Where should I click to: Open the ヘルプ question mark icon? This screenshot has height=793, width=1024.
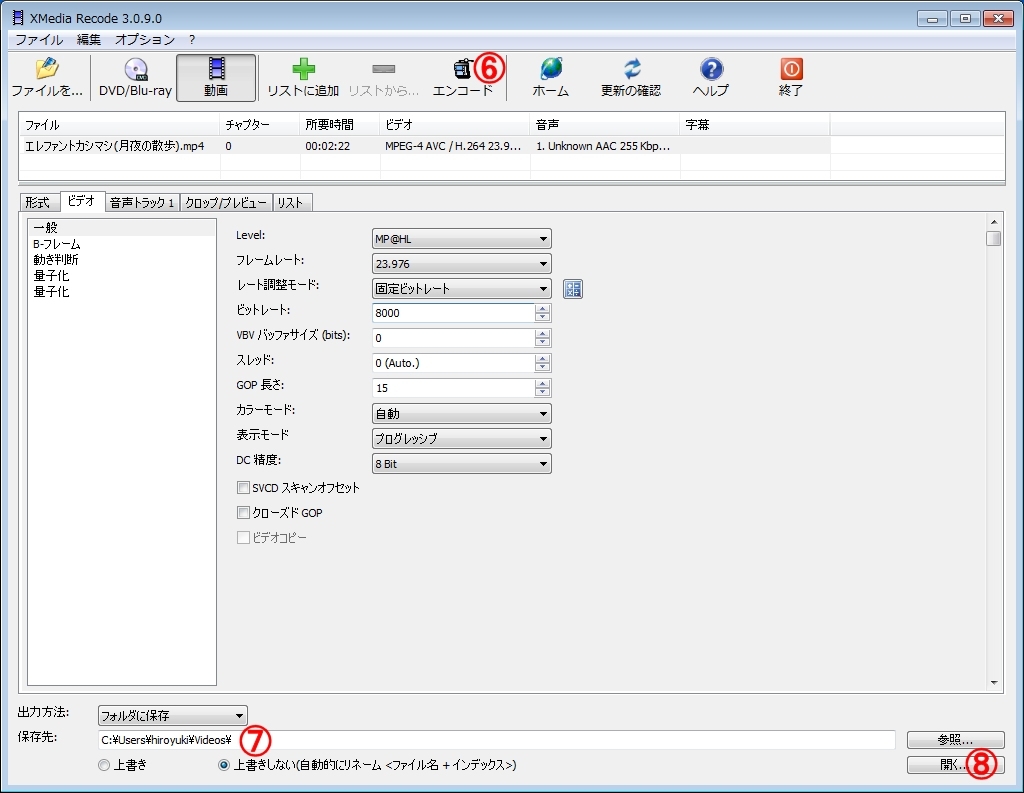click(x=711, y=70)
